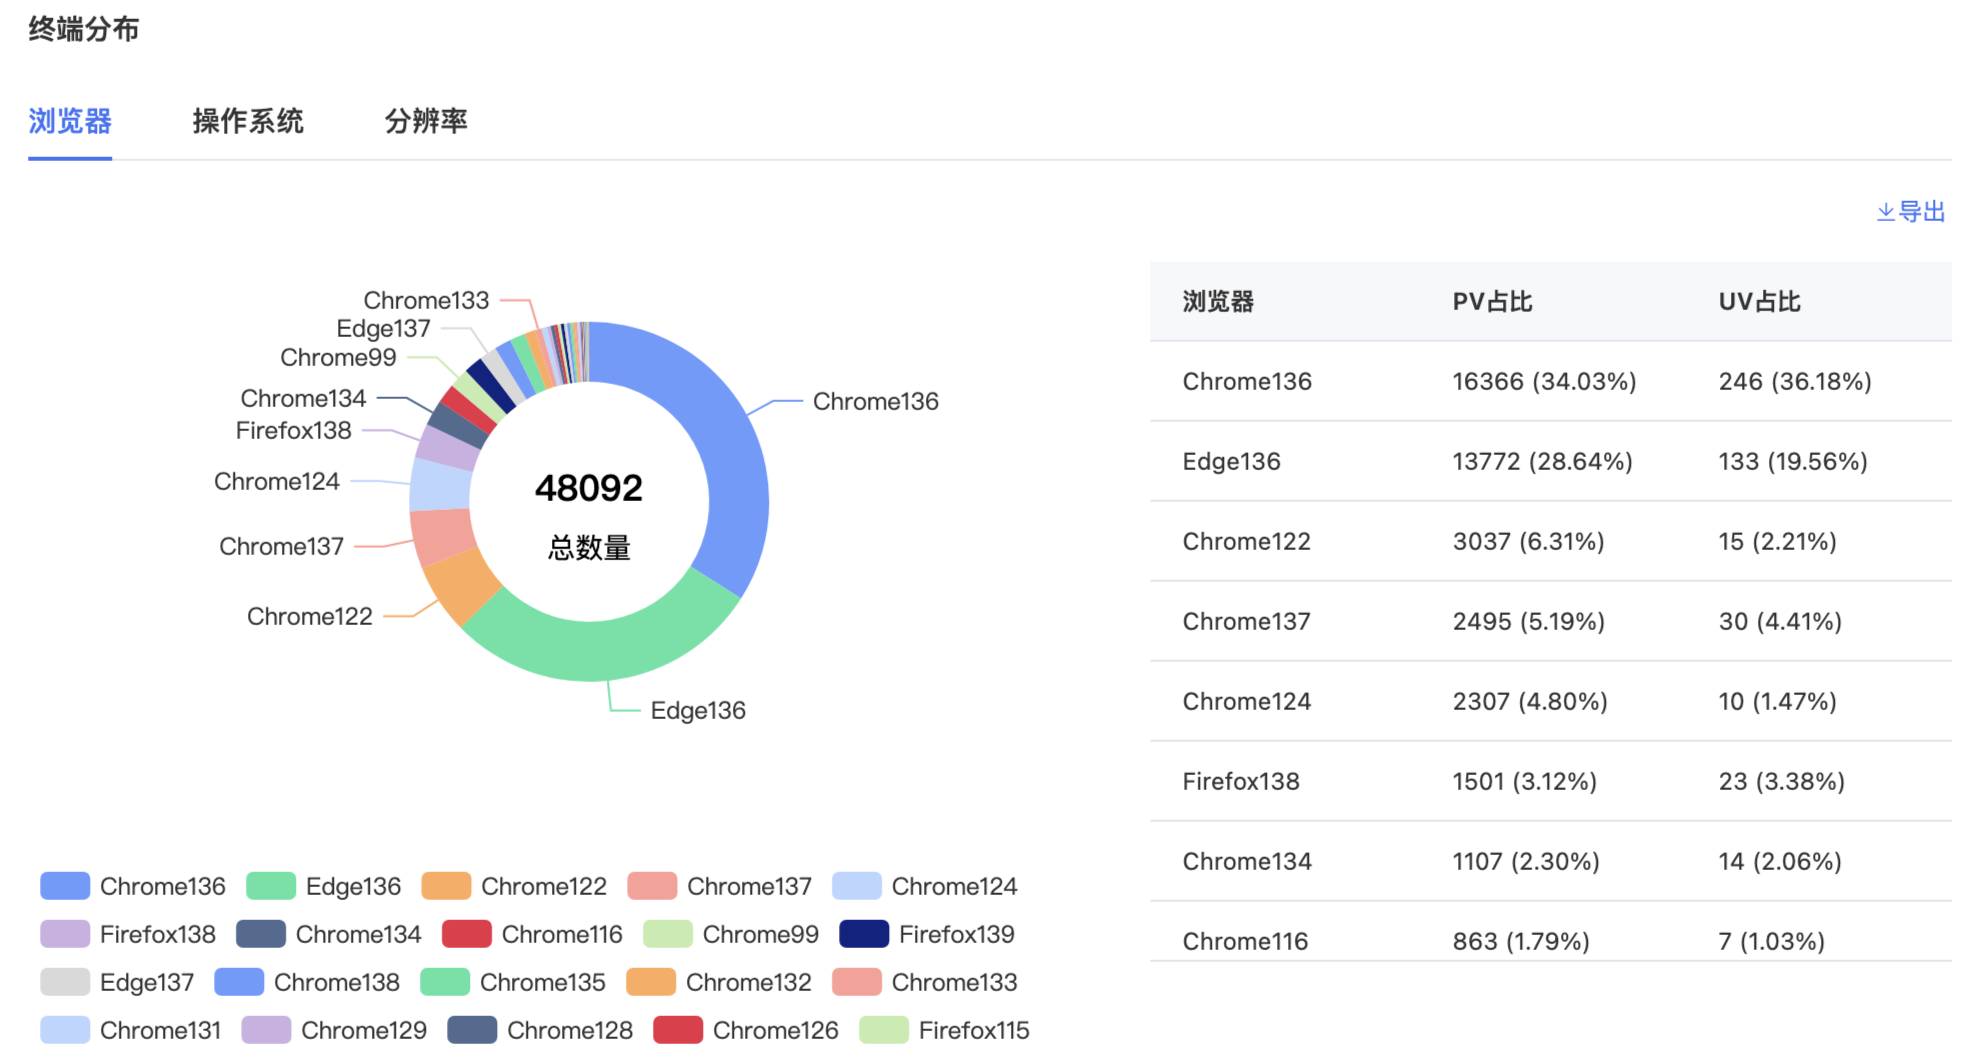Click the 浏览器 table column header
Image resolution: width=1982 pixels, height=1060 pixels.
tap(1218, 301)
